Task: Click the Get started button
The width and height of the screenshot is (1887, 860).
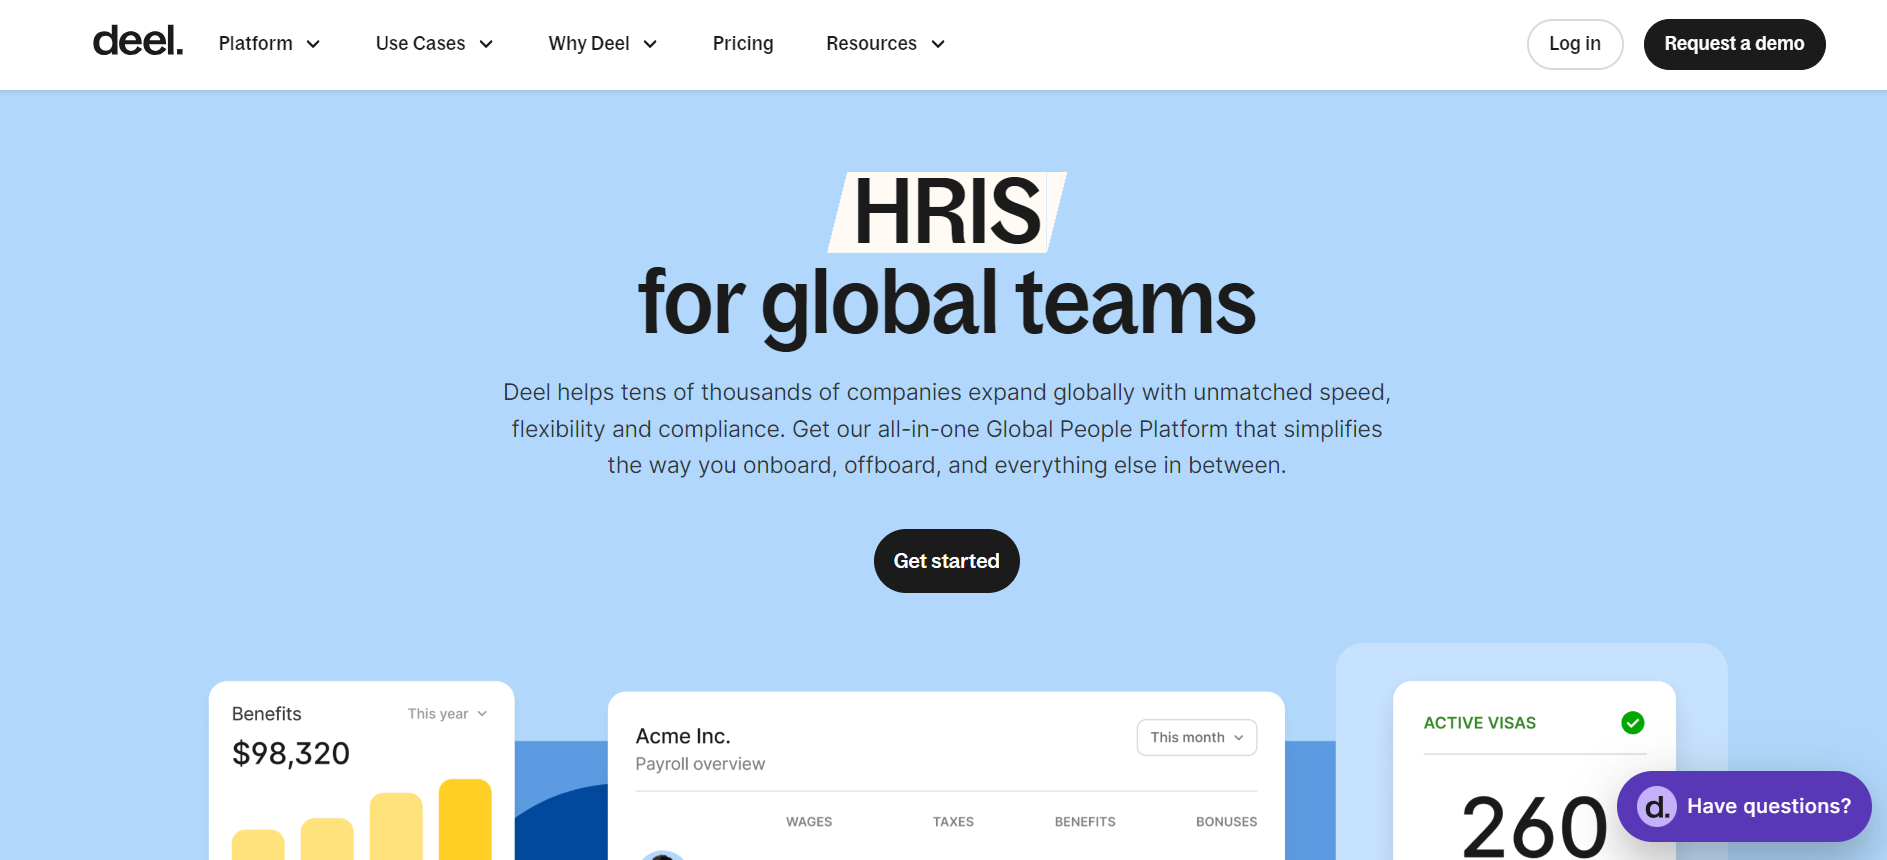Action: tap(946, 561)
